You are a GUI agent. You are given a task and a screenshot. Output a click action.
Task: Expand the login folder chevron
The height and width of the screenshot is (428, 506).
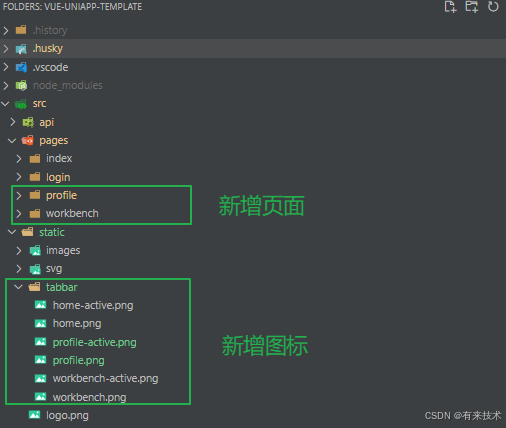pyautogui.click(x=19, y=177)
